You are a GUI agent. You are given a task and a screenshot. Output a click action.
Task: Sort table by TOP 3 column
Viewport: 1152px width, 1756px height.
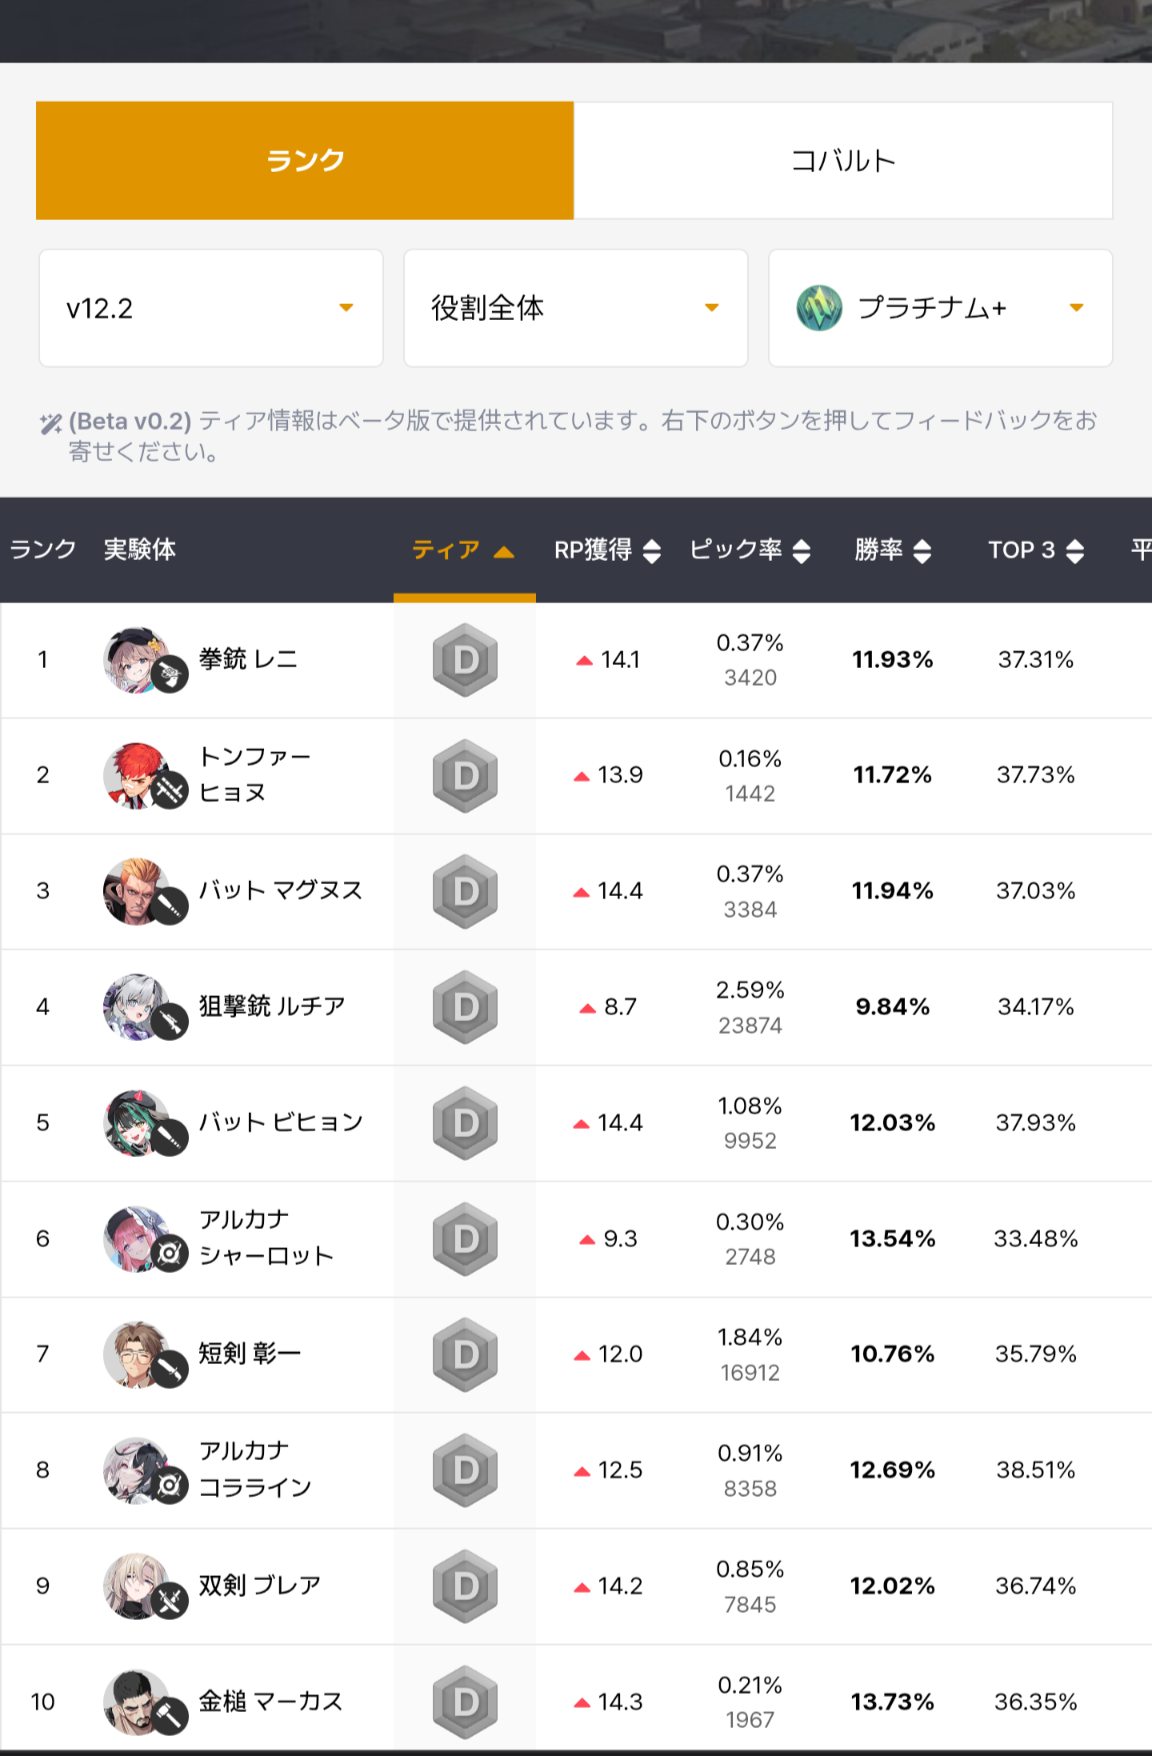pos(1036,550)
